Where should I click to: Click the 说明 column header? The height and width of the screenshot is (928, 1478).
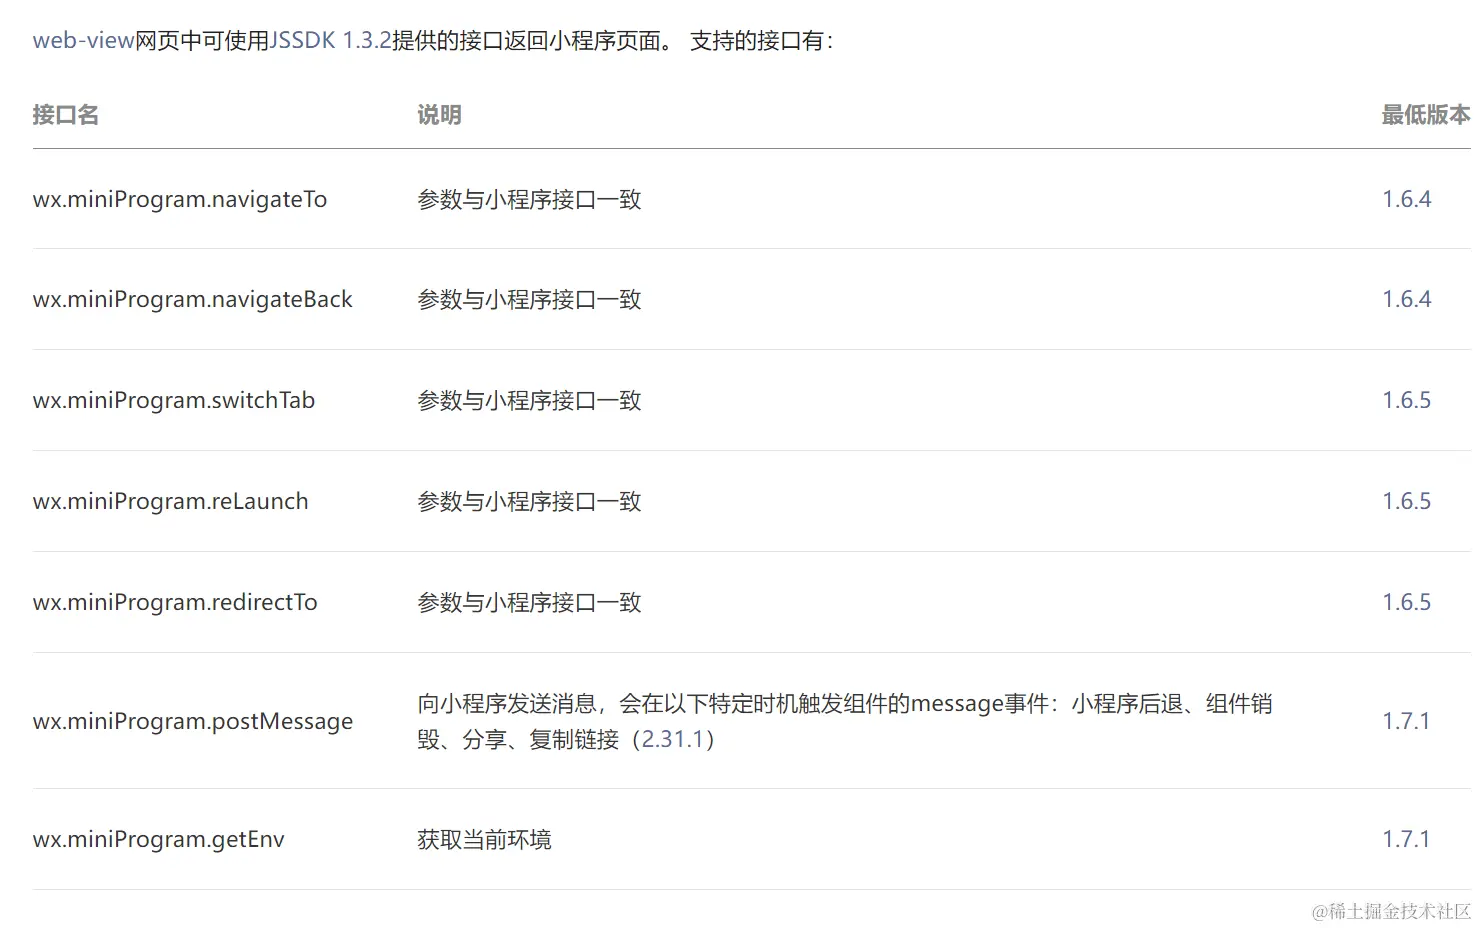439,115
